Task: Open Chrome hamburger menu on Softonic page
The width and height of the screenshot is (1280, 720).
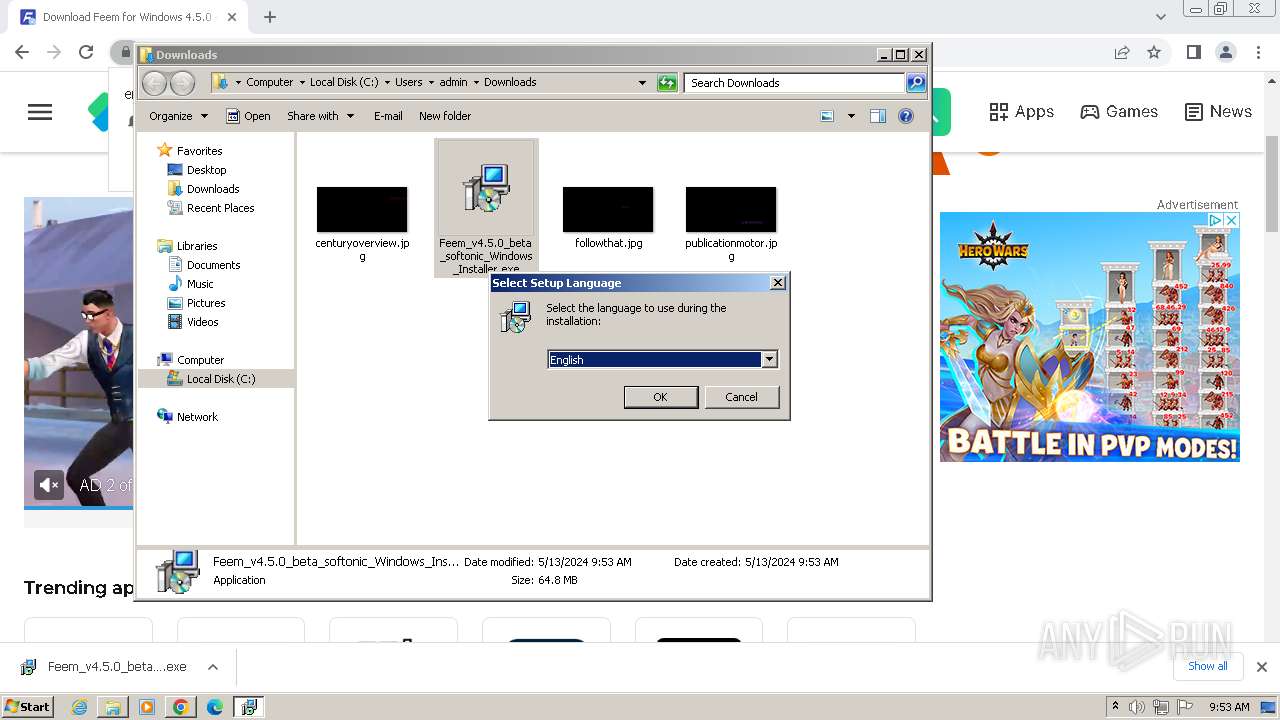Action: tap(40, 112)
